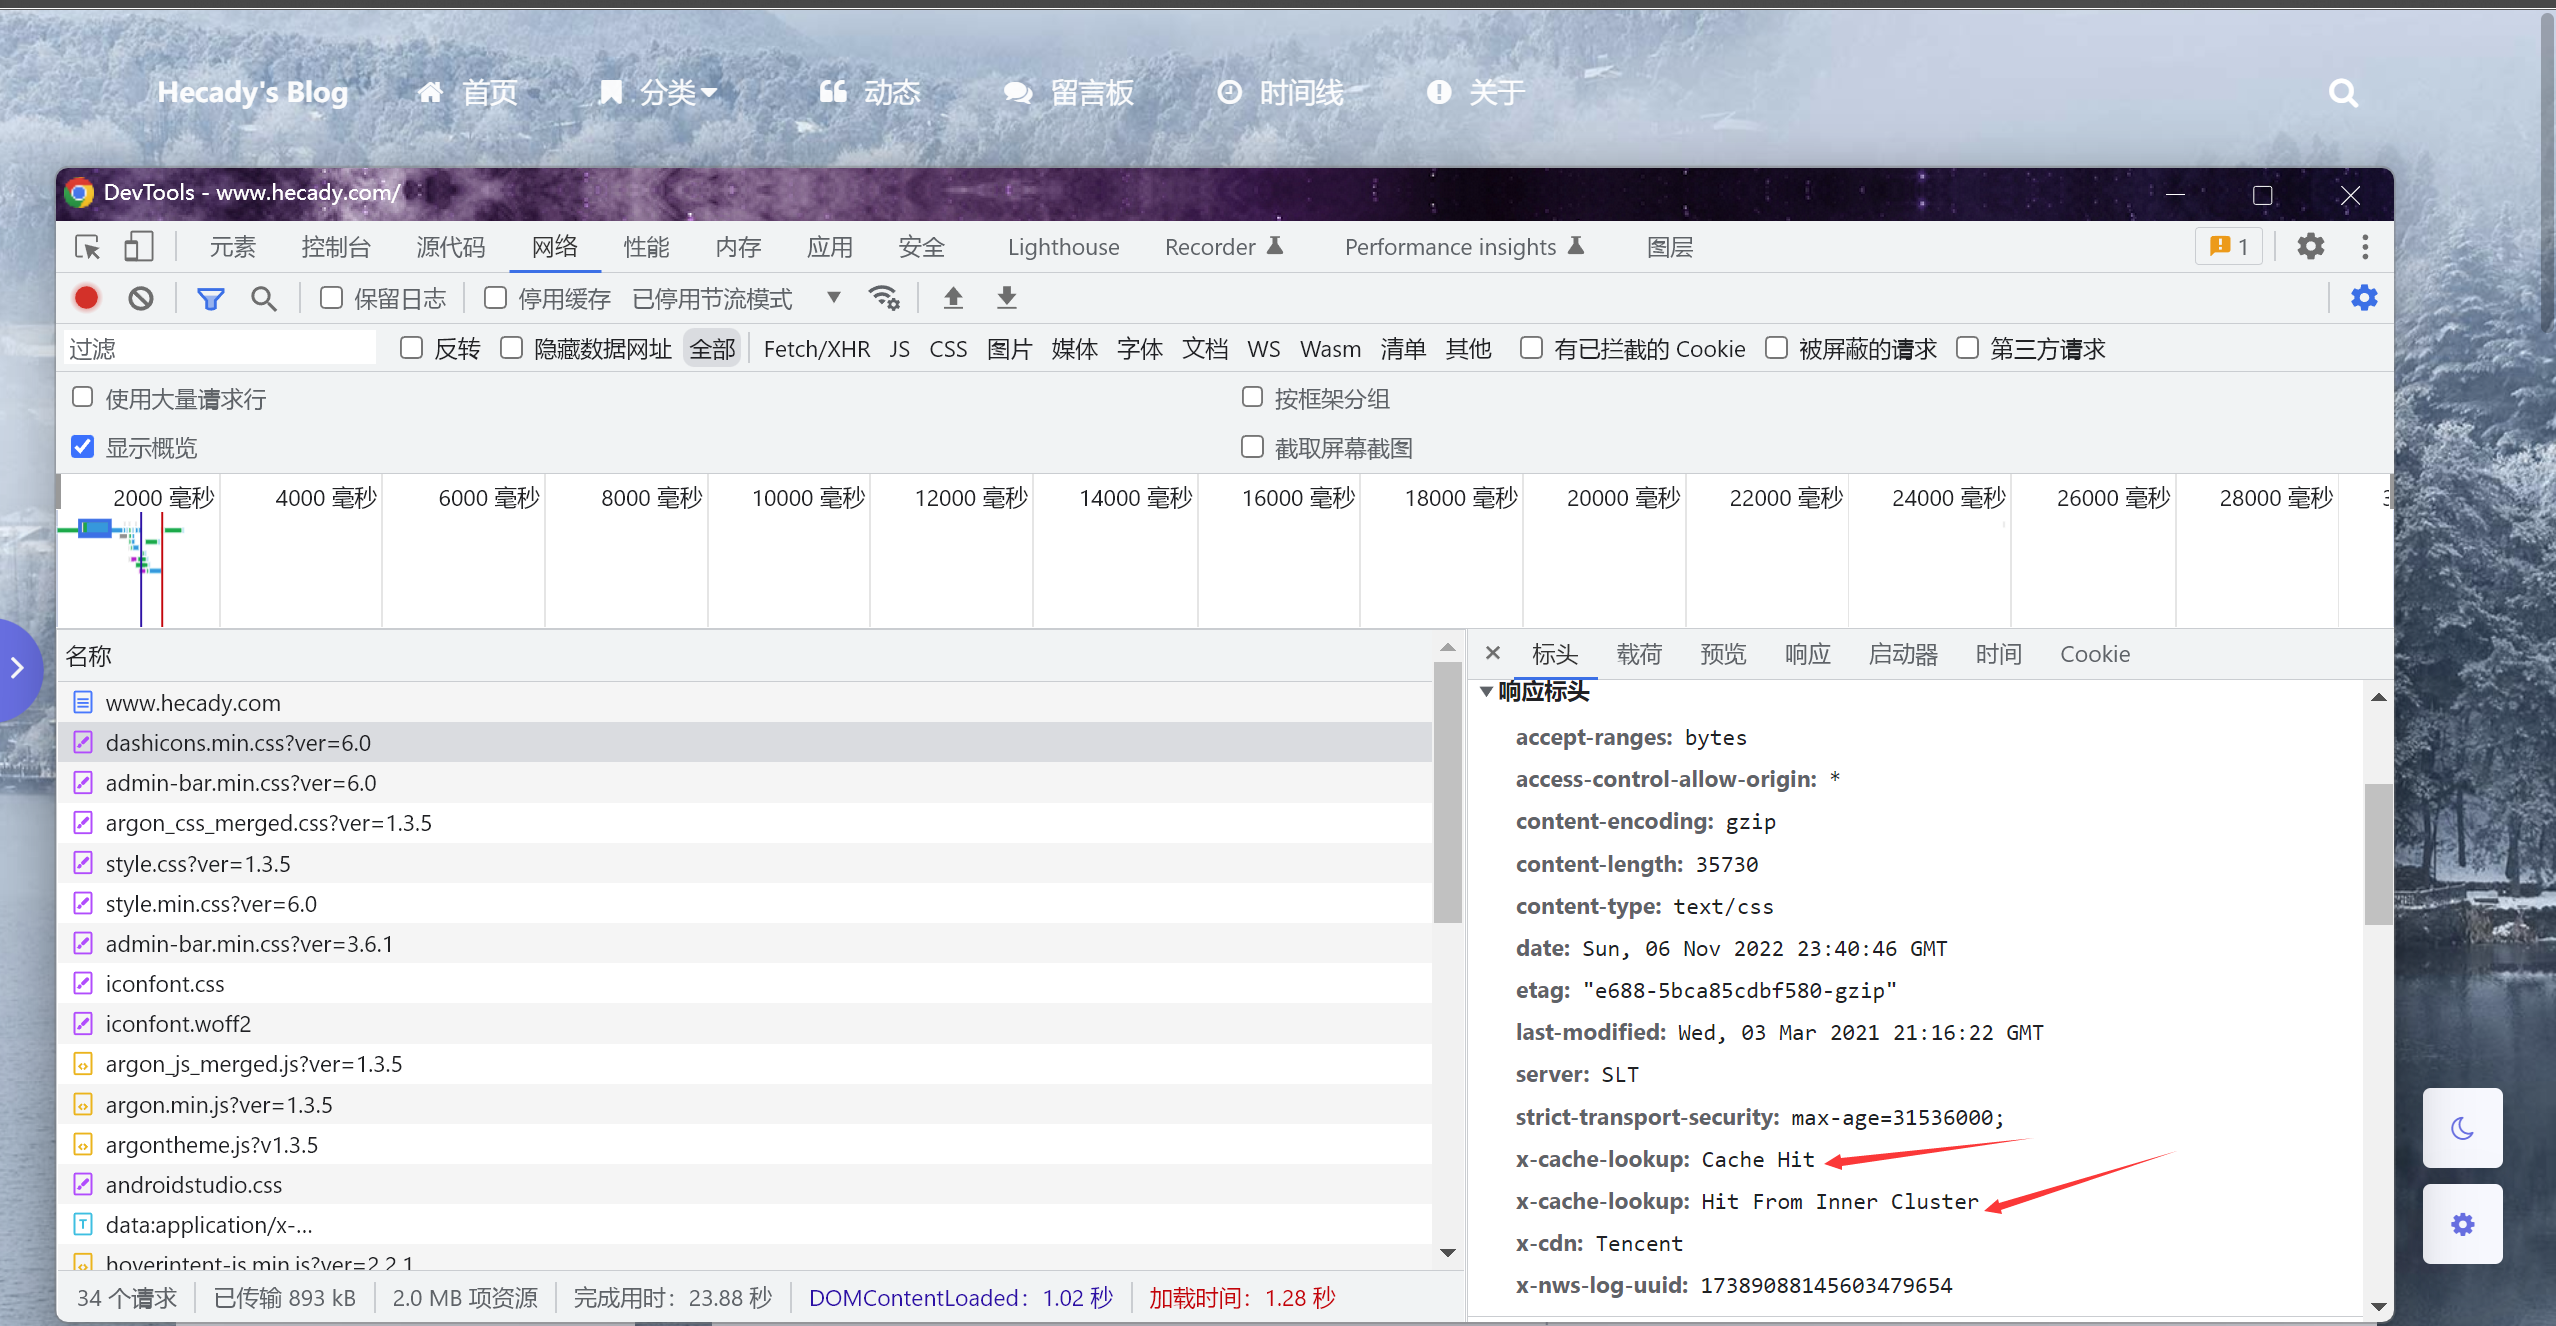
Task: Open the network search magnifier
Action: [x=263, y=298]
